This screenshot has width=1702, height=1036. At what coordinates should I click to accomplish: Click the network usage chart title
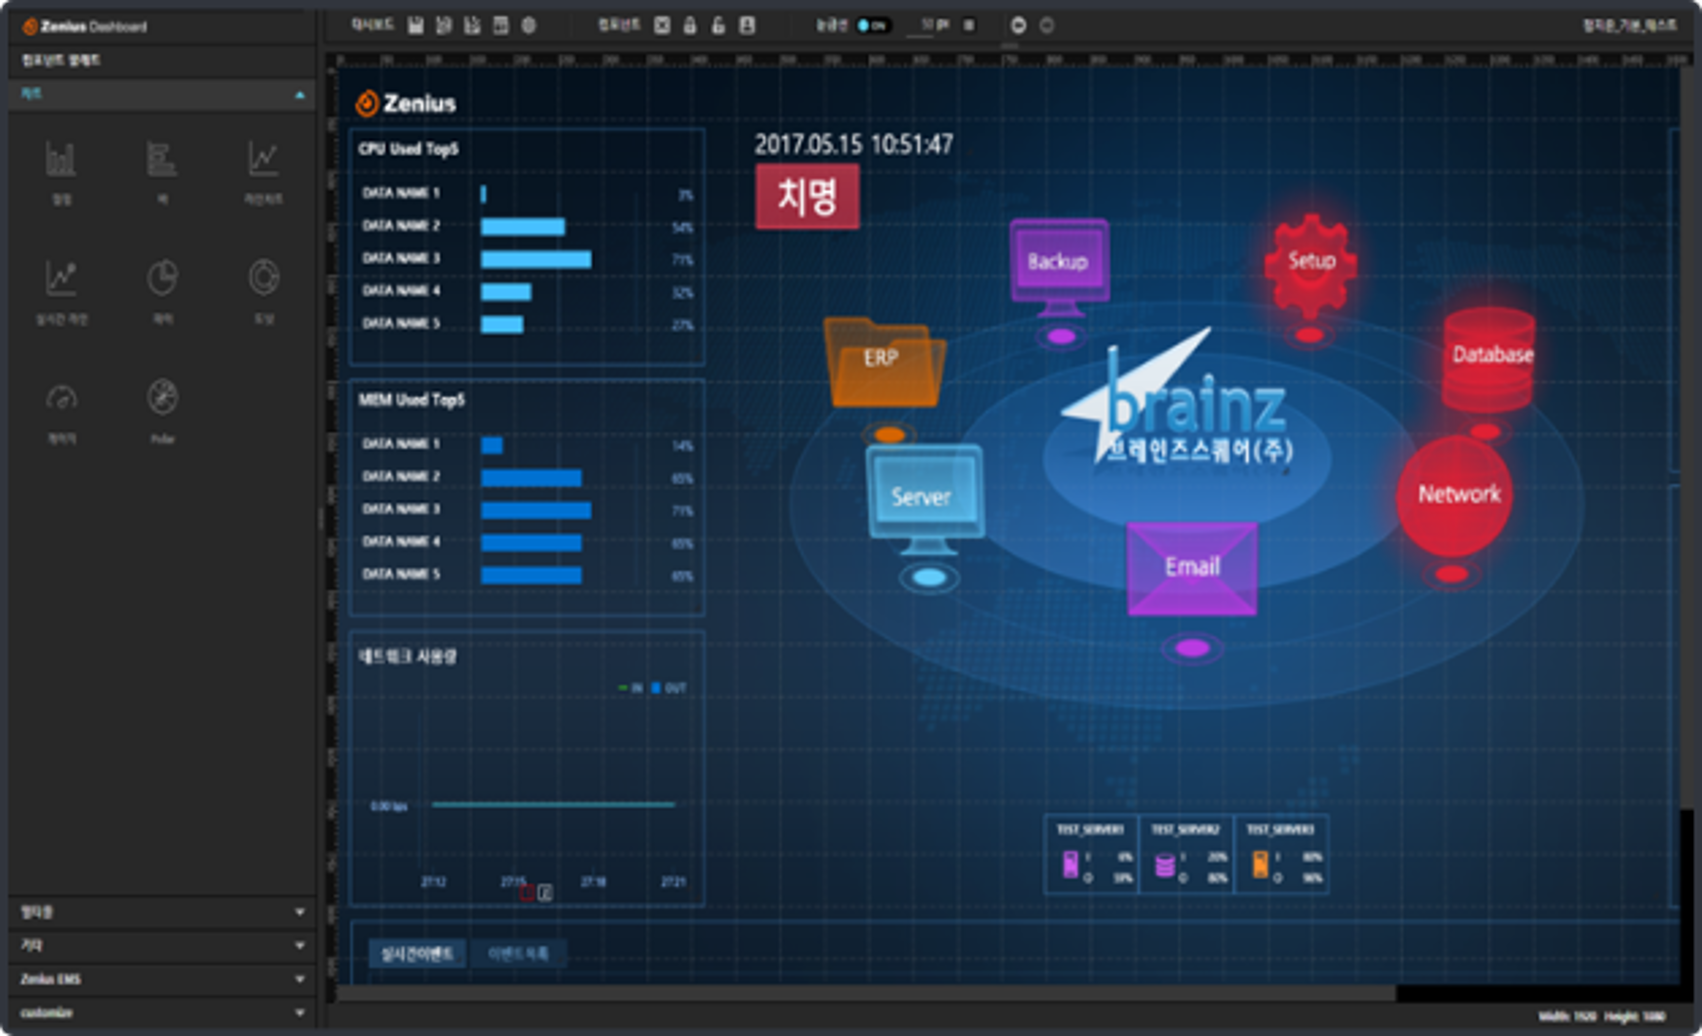tap(407, 657)
